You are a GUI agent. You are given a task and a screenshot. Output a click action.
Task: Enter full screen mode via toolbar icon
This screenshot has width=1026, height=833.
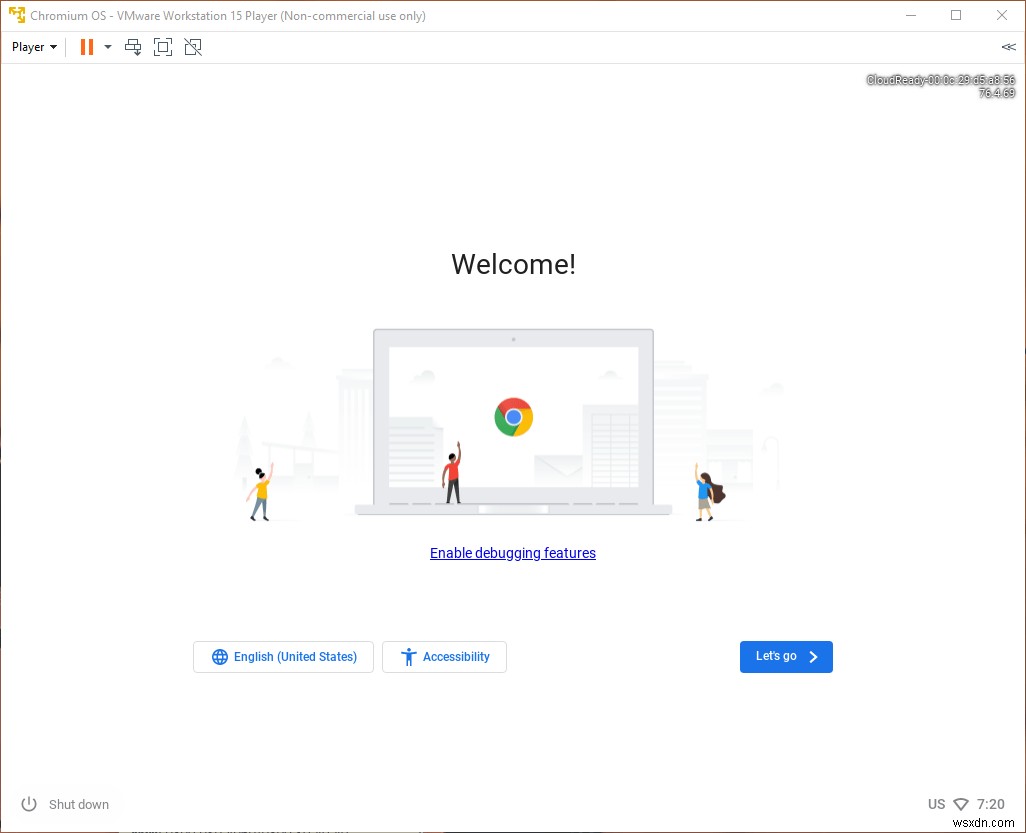pyautogui.click(x=163, y=46)
